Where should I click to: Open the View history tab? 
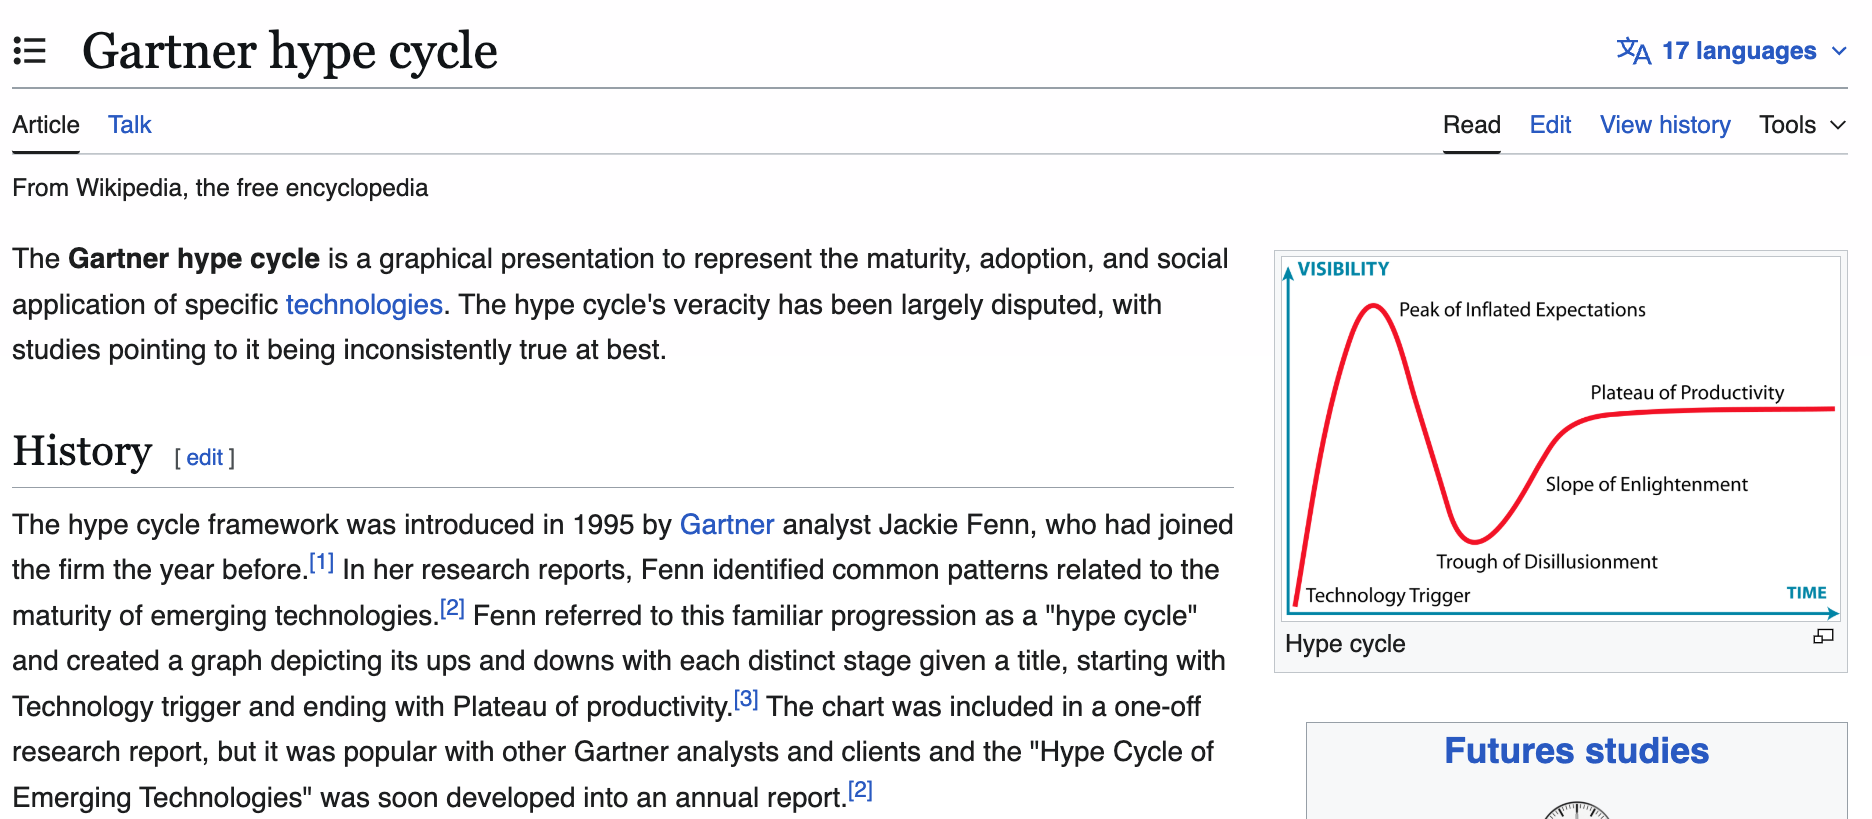pos(1665,125)
